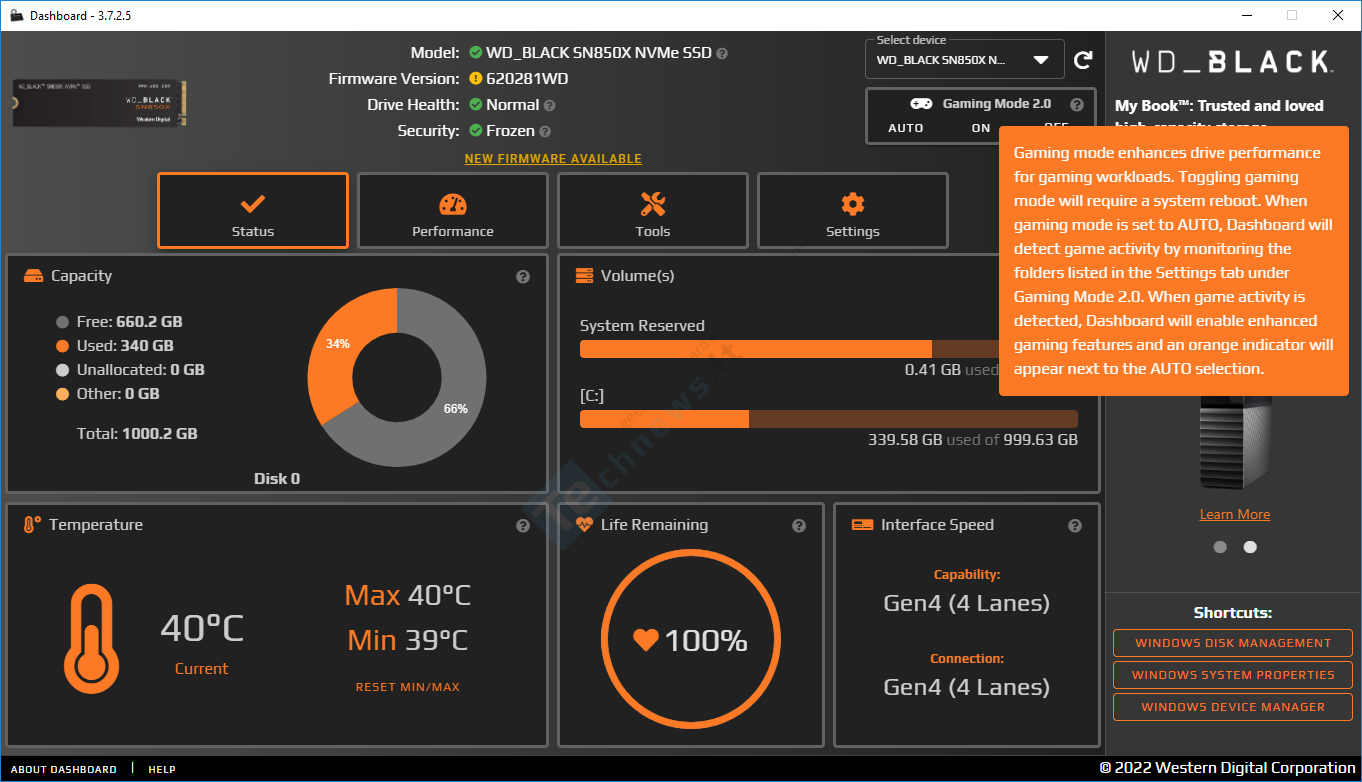Screen dimensions: 1362x782
Task: Switch to the Performance tab
Action: (453, 210)
